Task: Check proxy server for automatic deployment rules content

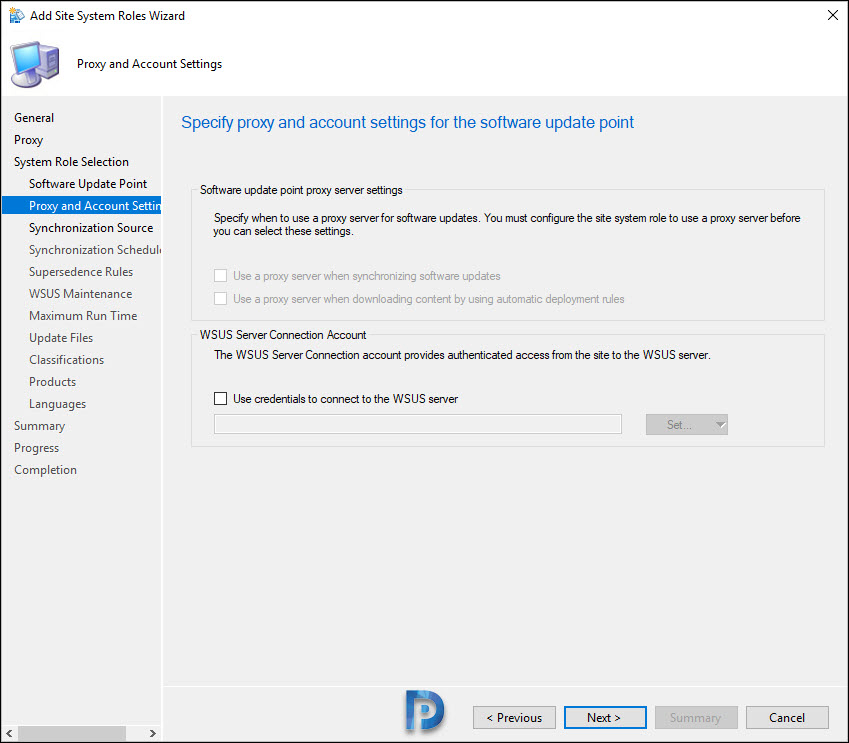Action: point(220,298)
